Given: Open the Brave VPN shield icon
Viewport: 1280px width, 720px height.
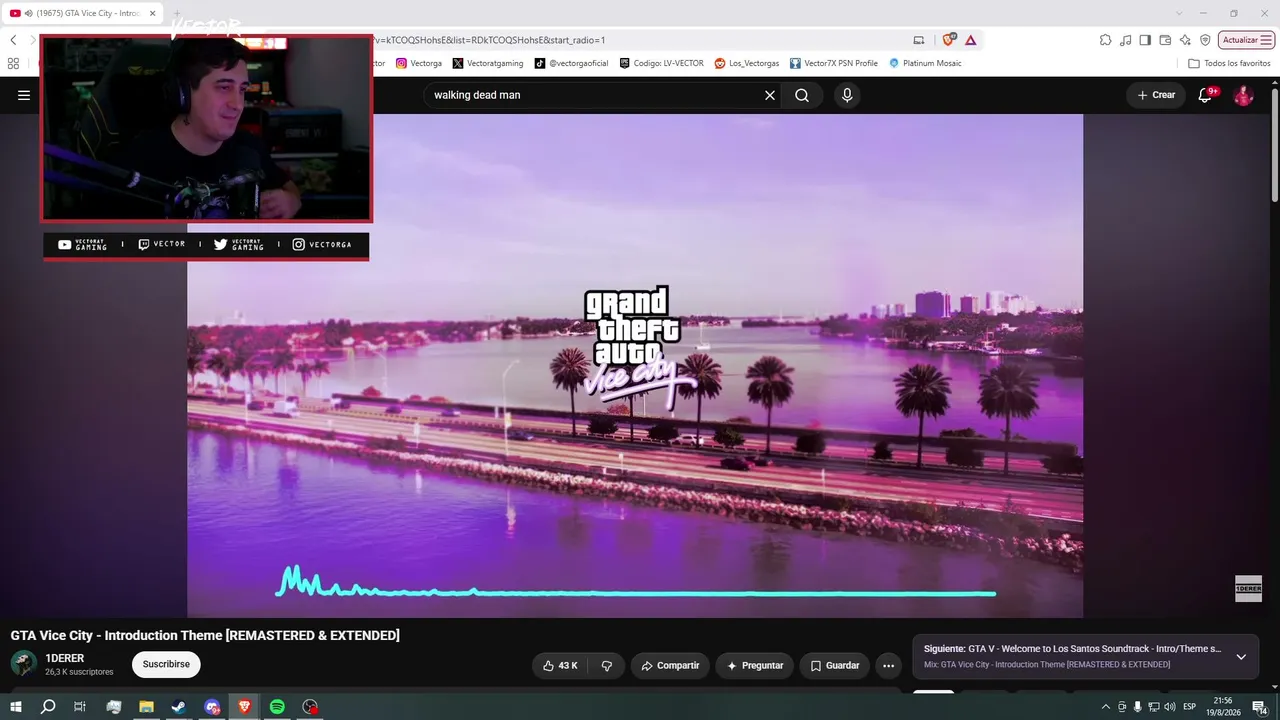Looking at the screenshot, I should (x=1205, y=40).
